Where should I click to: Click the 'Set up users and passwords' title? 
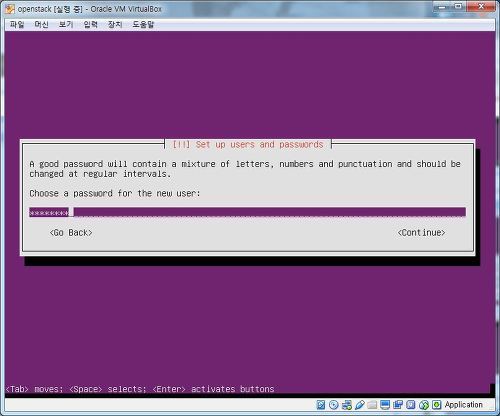pyautogui.click(x=259, y=145)
